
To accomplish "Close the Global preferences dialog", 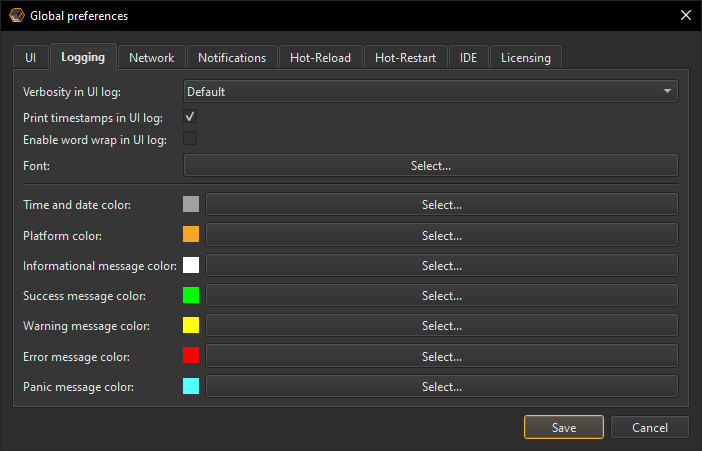I will pyautogui.click(x=684, y=16).
